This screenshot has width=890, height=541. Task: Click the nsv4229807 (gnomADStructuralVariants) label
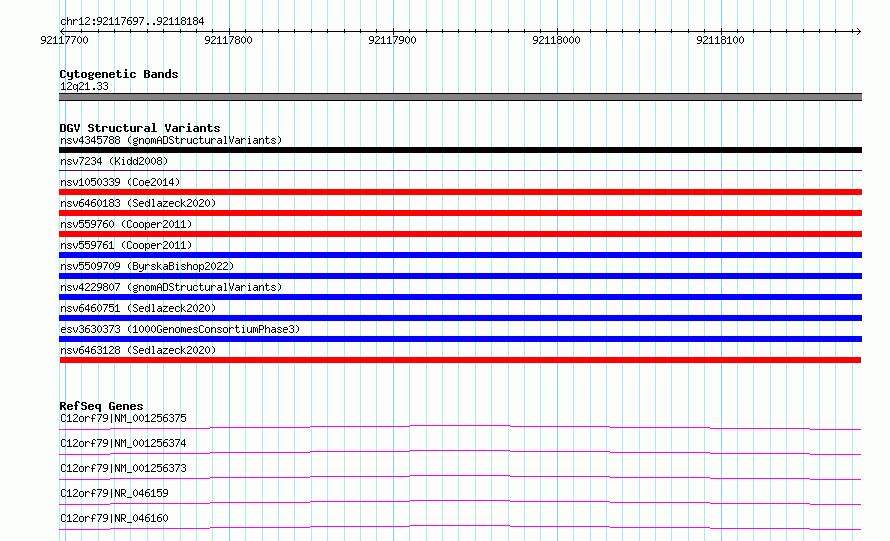pos(171,287)
